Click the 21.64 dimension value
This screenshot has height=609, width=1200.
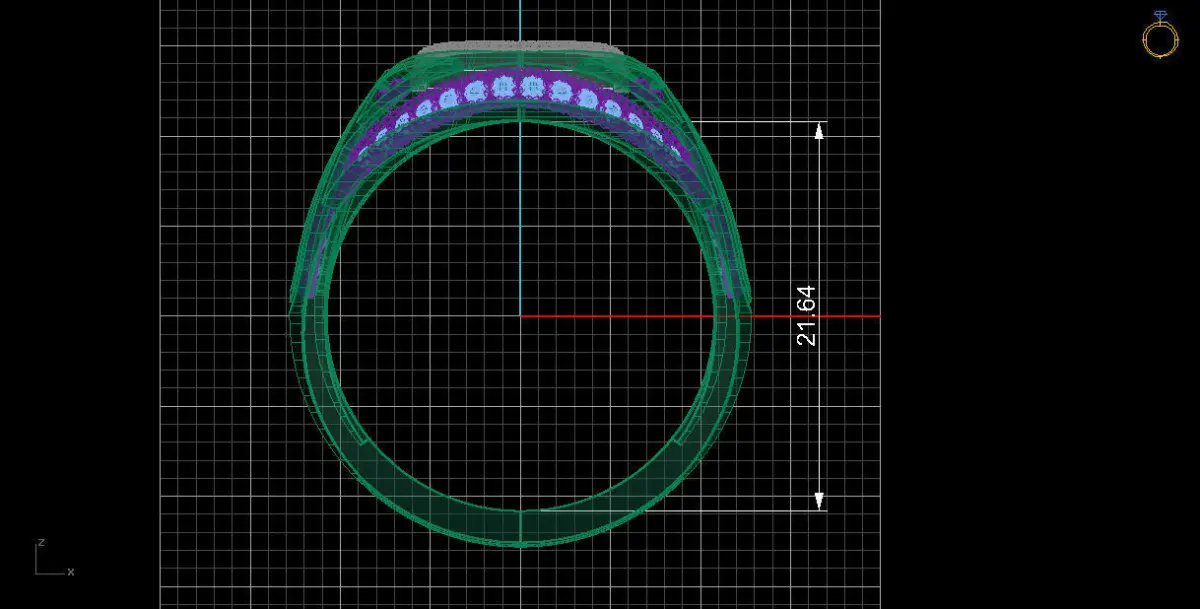[807, 316]
